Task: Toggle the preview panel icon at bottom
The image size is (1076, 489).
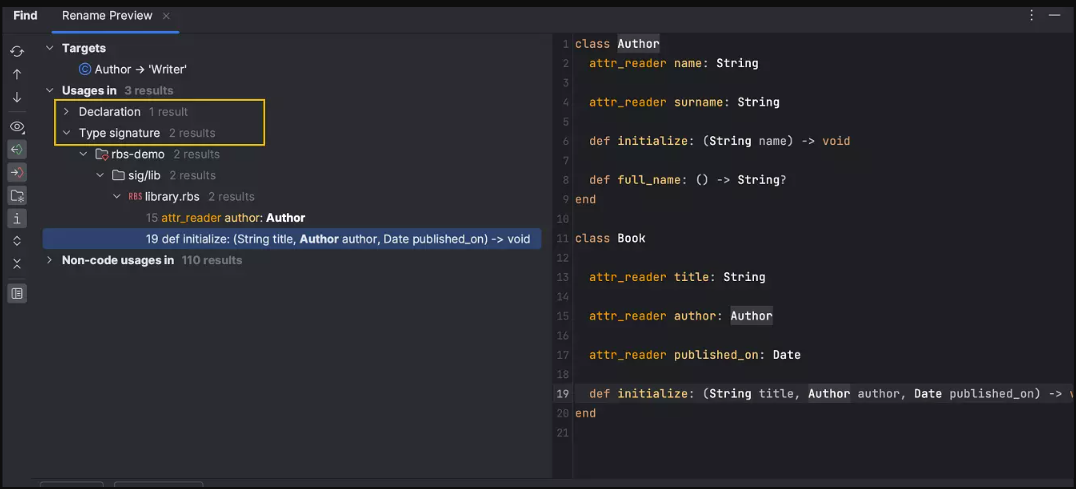Action: (x=17, y=294)
